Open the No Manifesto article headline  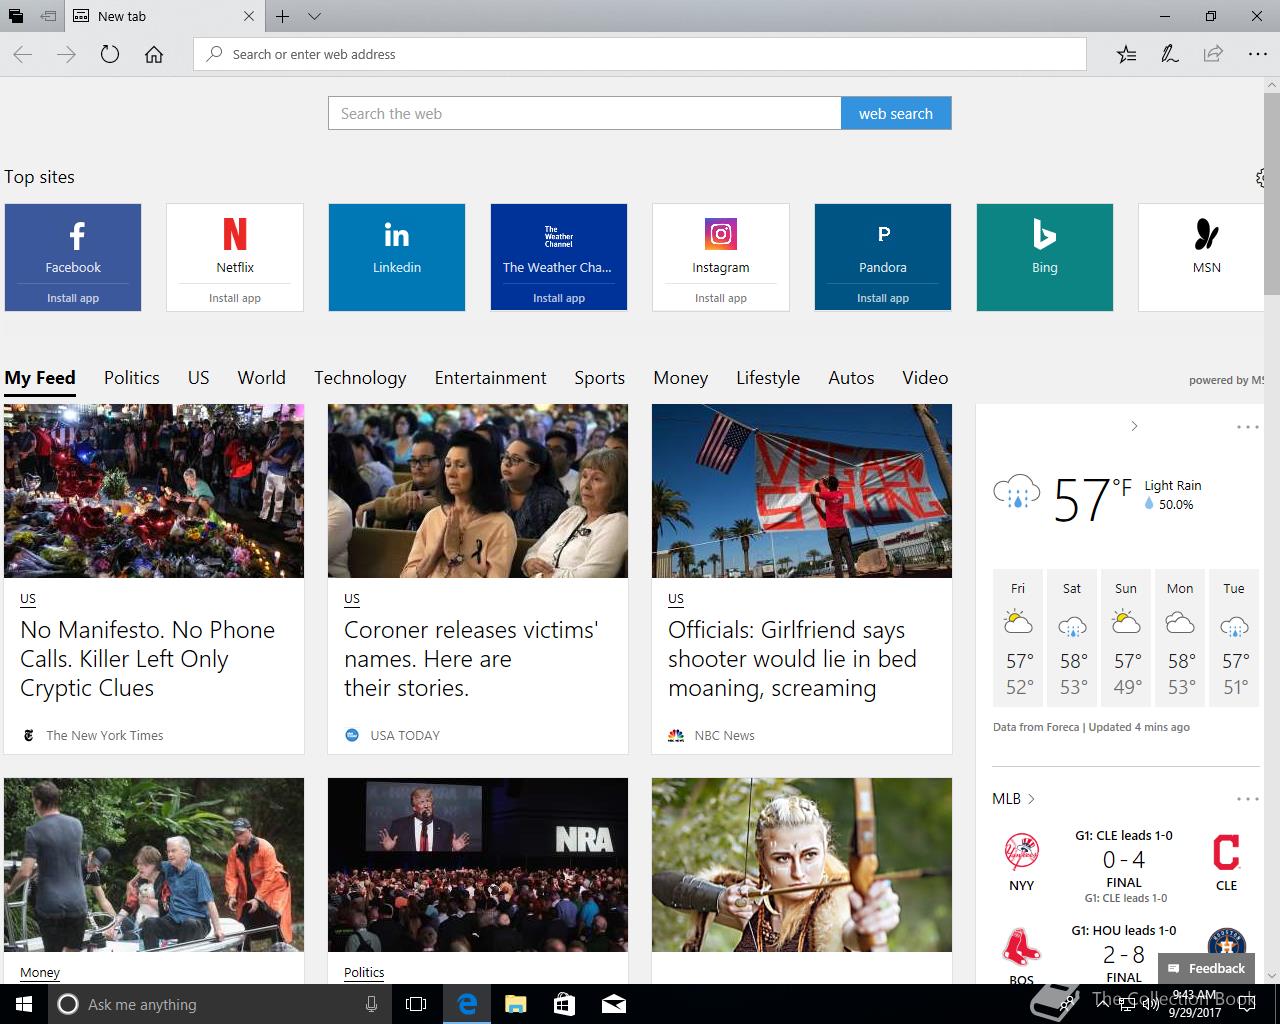[148, 659]
